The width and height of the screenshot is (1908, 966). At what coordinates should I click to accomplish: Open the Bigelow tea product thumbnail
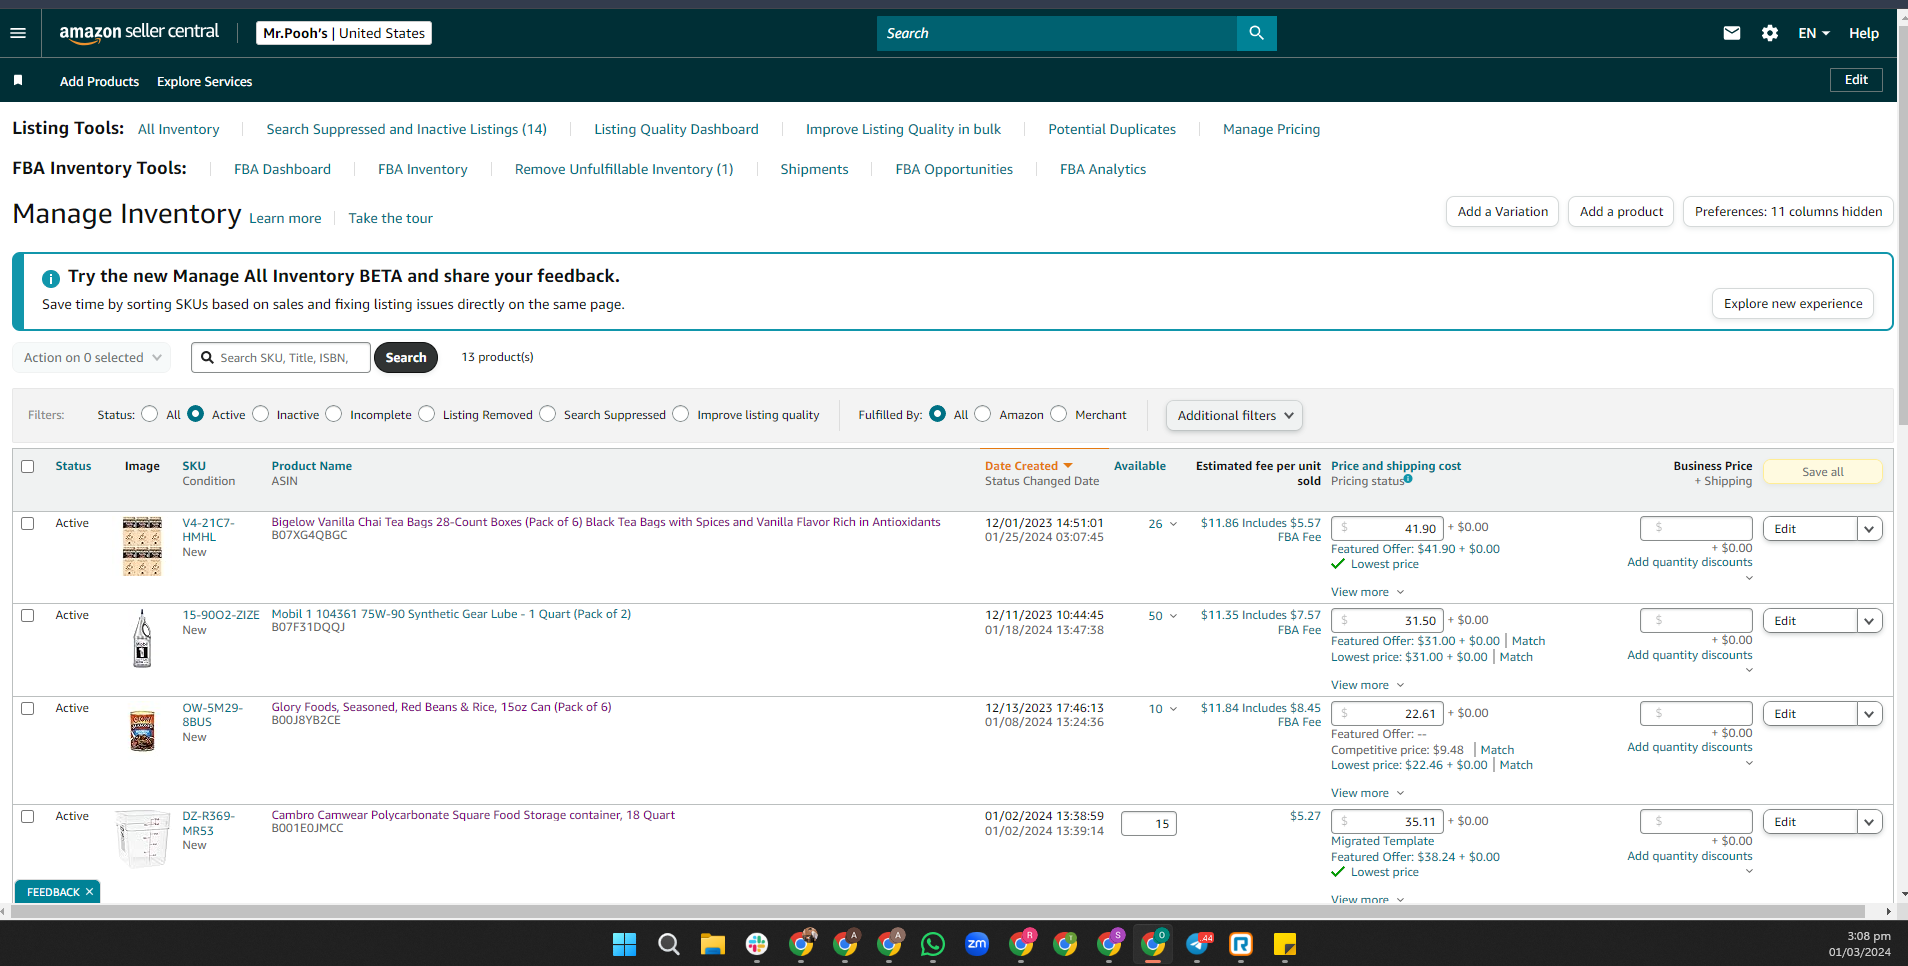[x=142, y=546]
